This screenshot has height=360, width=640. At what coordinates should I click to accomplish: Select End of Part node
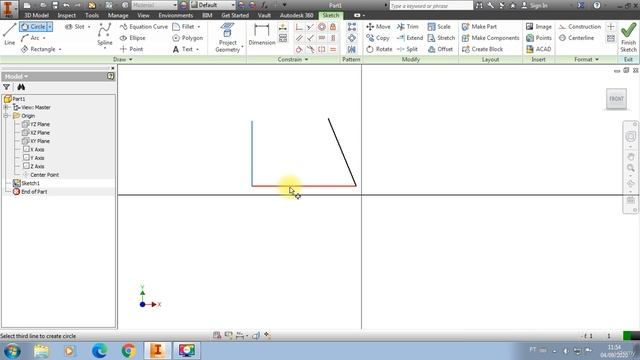click(x=30, y=191)
